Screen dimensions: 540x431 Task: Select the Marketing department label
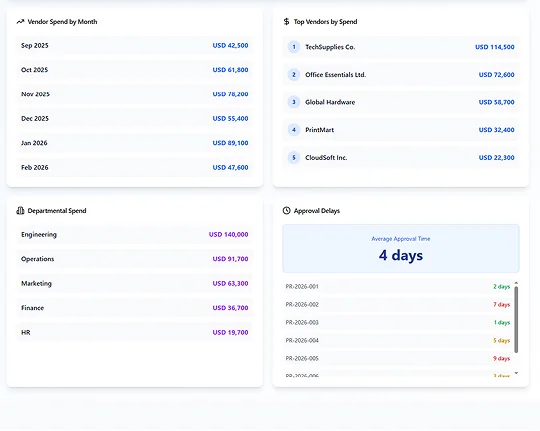(37, 284)
